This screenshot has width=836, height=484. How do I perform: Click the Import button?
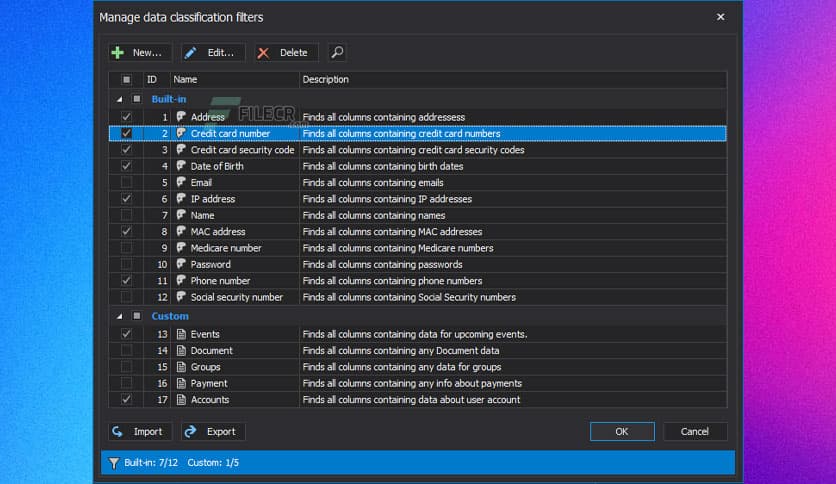pos(140,431)
